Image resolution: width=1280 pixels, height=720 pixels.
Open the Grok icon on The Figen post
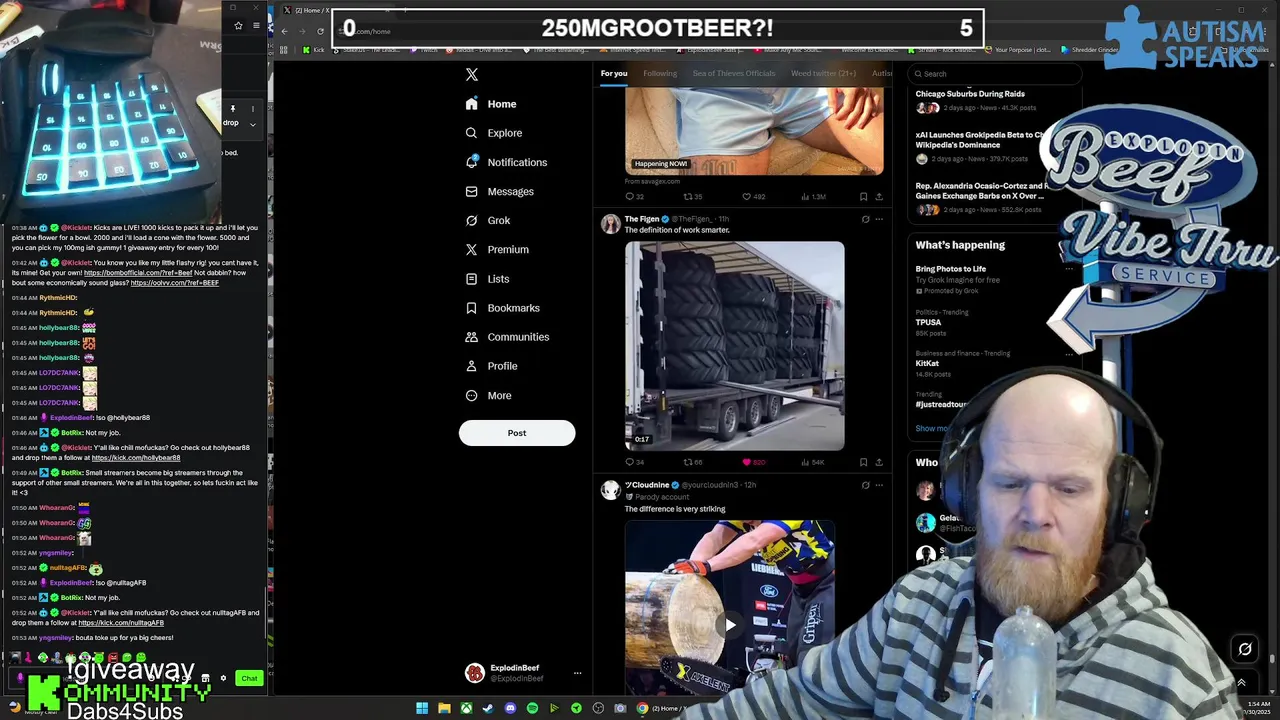pos(865,219)
